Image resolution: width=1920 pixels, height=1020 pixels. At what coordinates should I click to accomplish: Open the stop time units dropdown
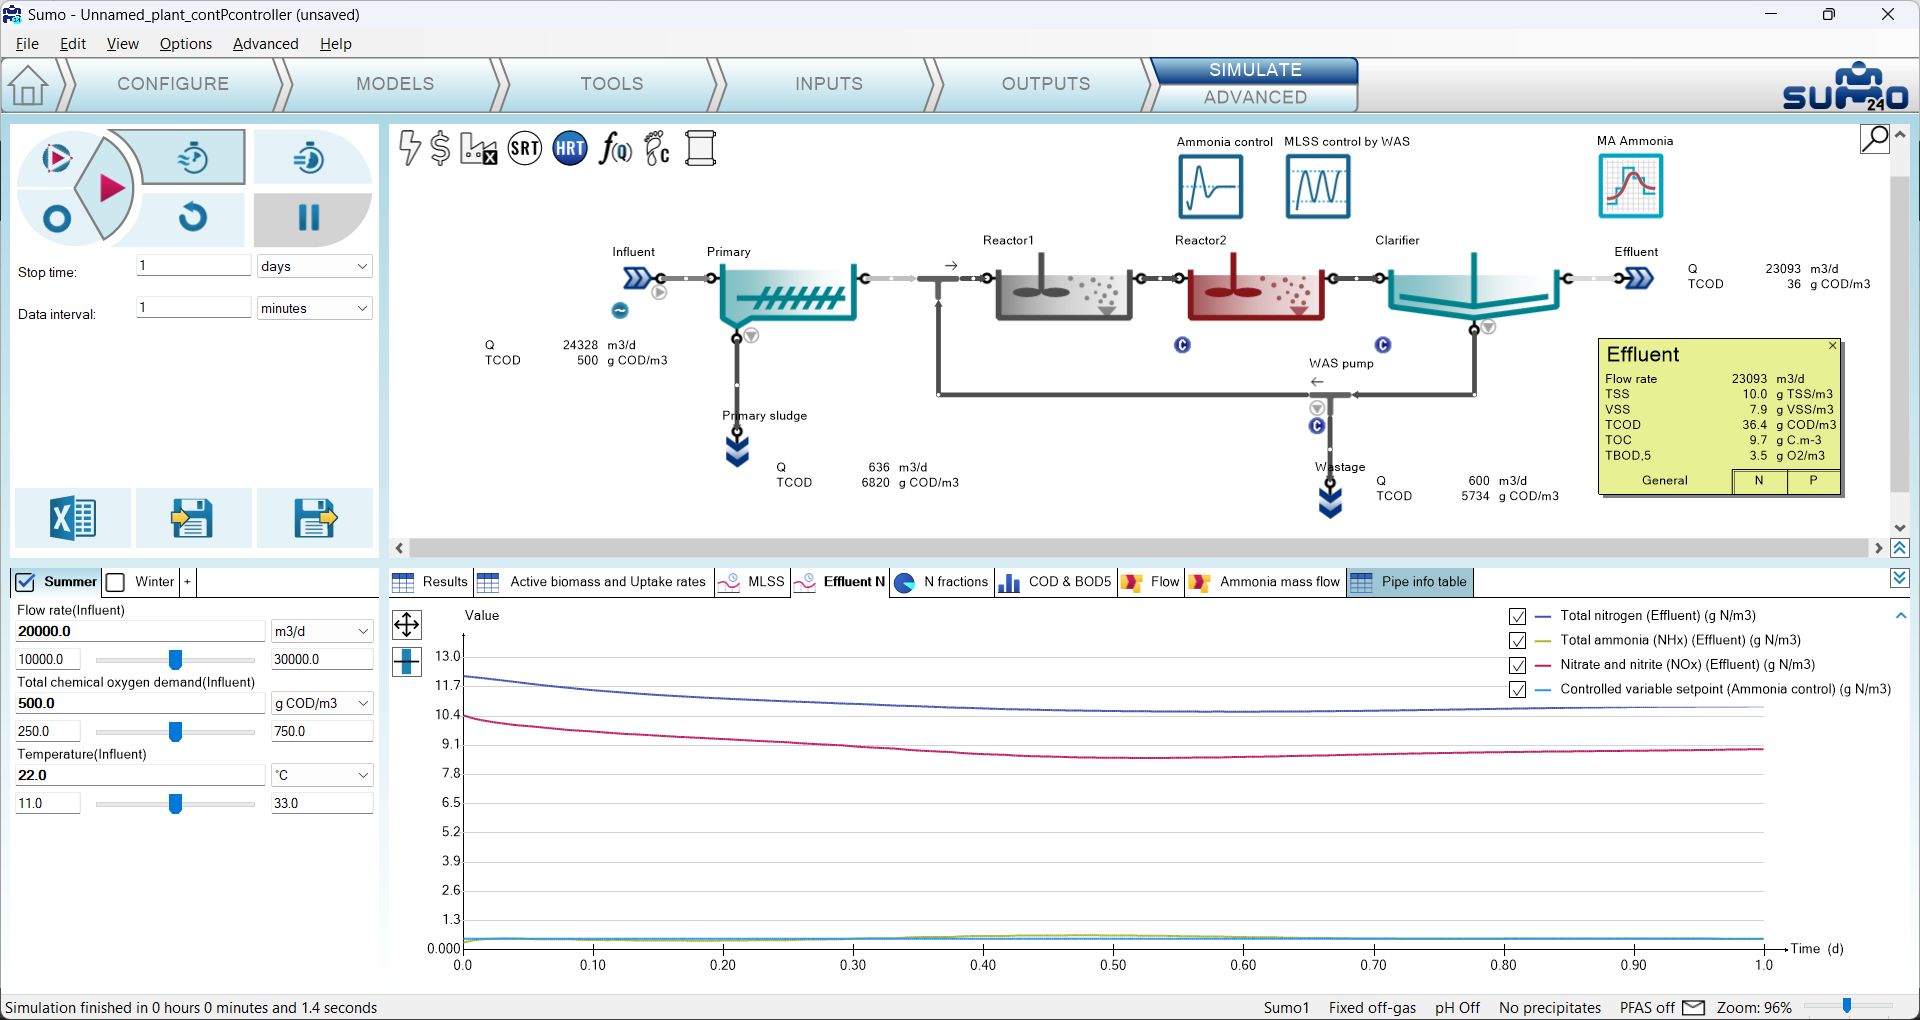pos(314,266)
